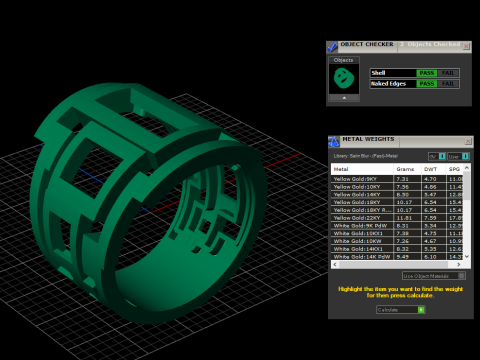Click FAIL indicator in the Shell row
This screenshot has width=480, height=360.
[x=448, y=73]
